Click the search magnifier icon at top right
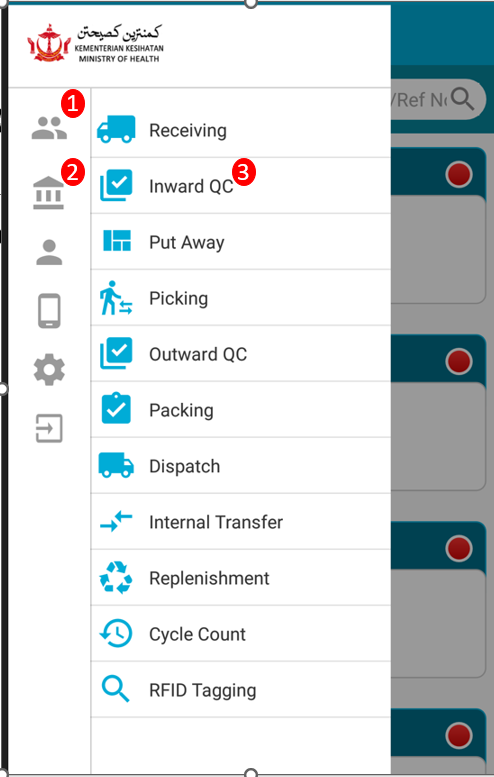Screen dimensions: 494x777 (x=463, y=100)
